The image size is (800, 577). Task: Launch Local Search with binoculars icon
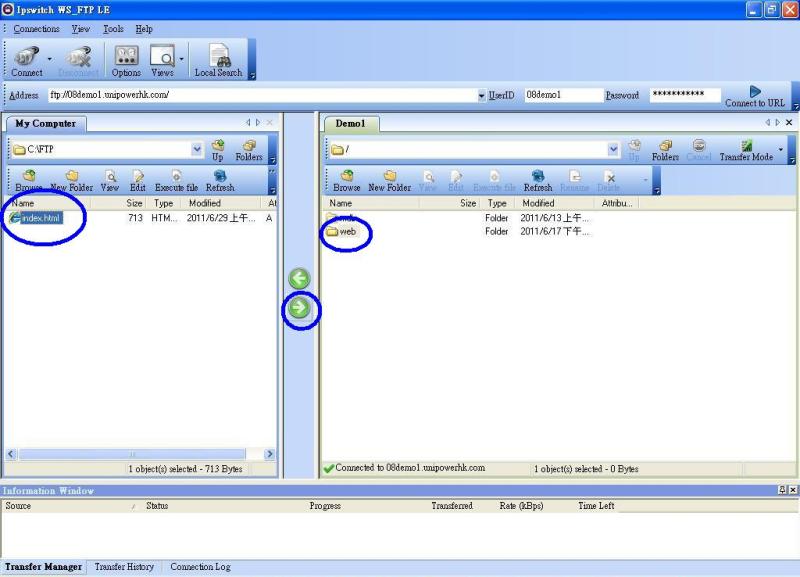pyautogui.click(x=218, y=62)
